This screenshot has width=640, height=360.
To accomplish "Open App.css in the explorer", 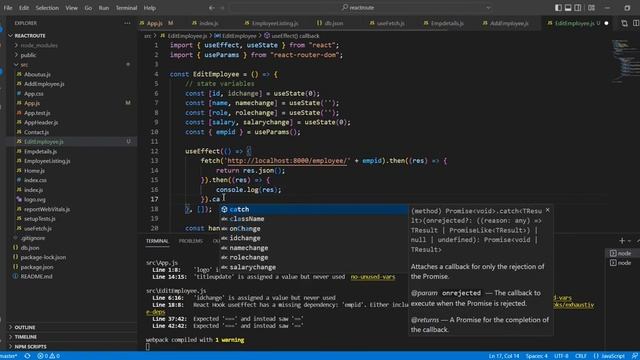I will (x=33, y=93).
